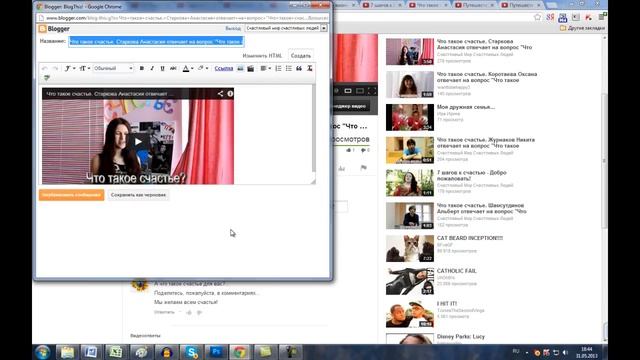
Task: Switch to 'Что такое' Chrome tab
Action: [x=427, y=5]
